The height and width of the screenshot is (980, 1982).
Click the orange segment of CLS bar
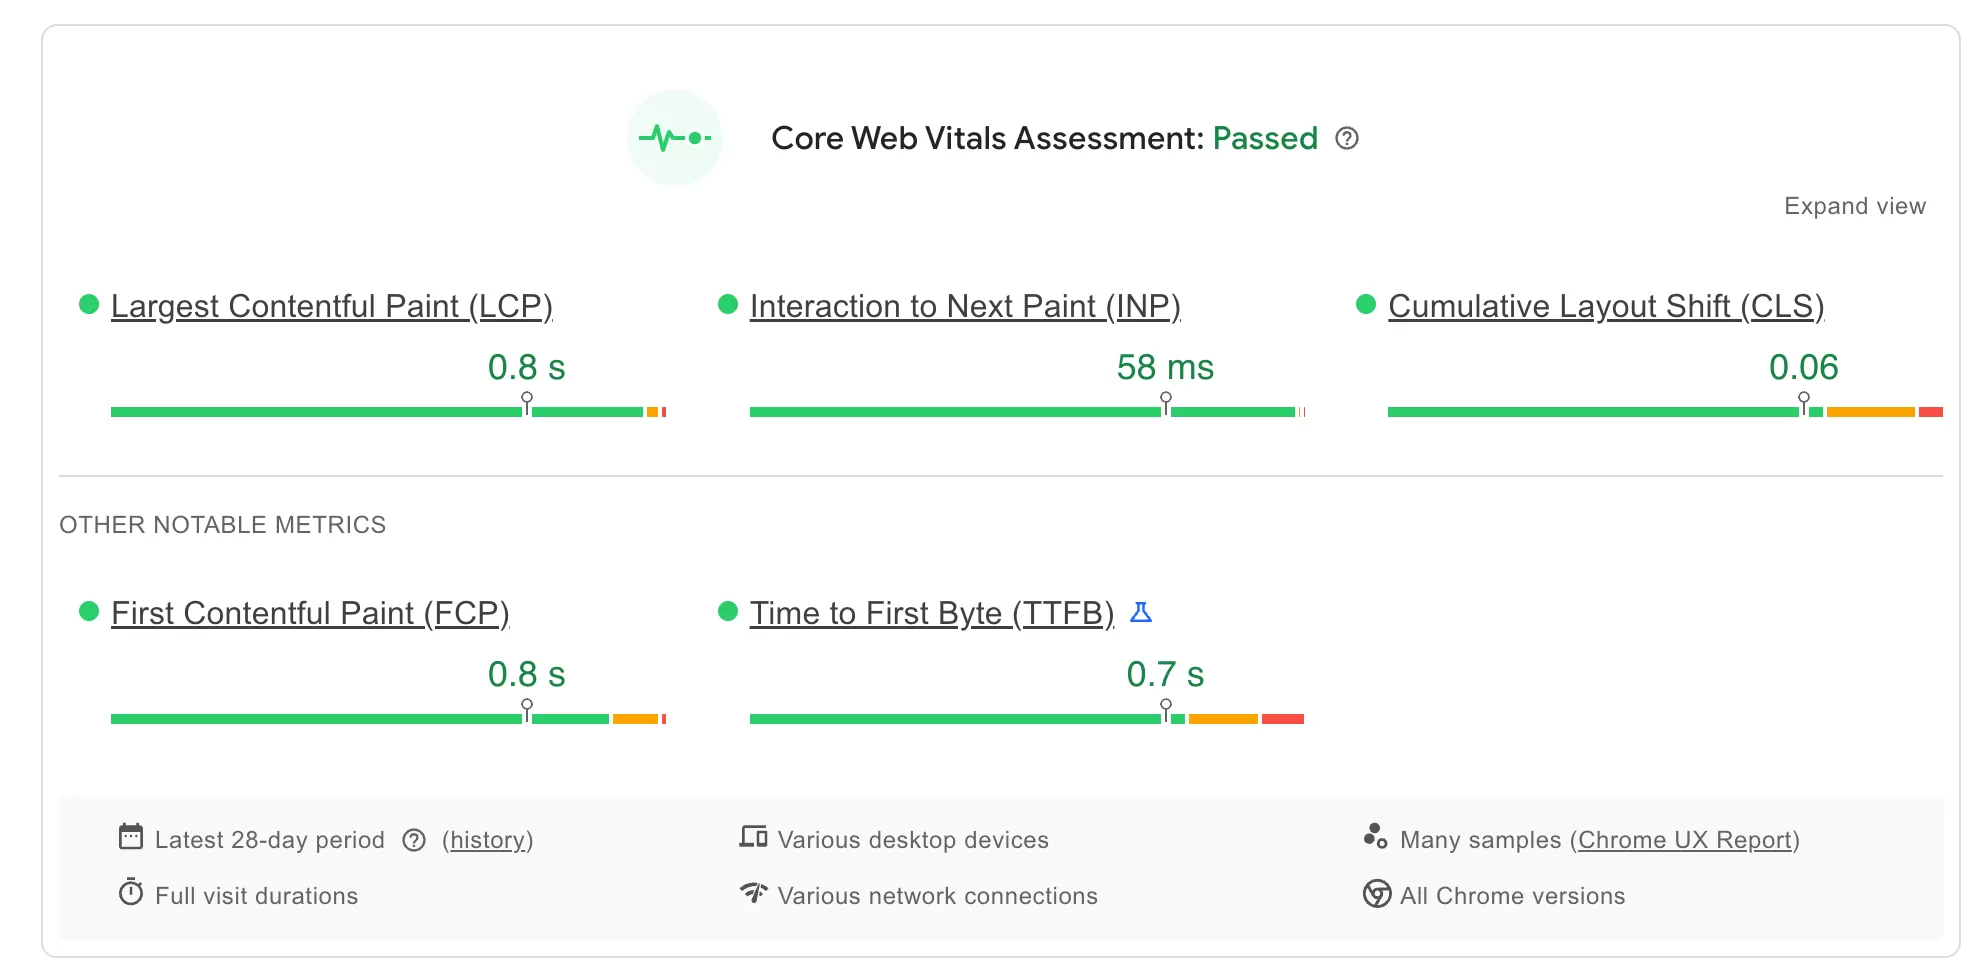[x=1870, y=412]
